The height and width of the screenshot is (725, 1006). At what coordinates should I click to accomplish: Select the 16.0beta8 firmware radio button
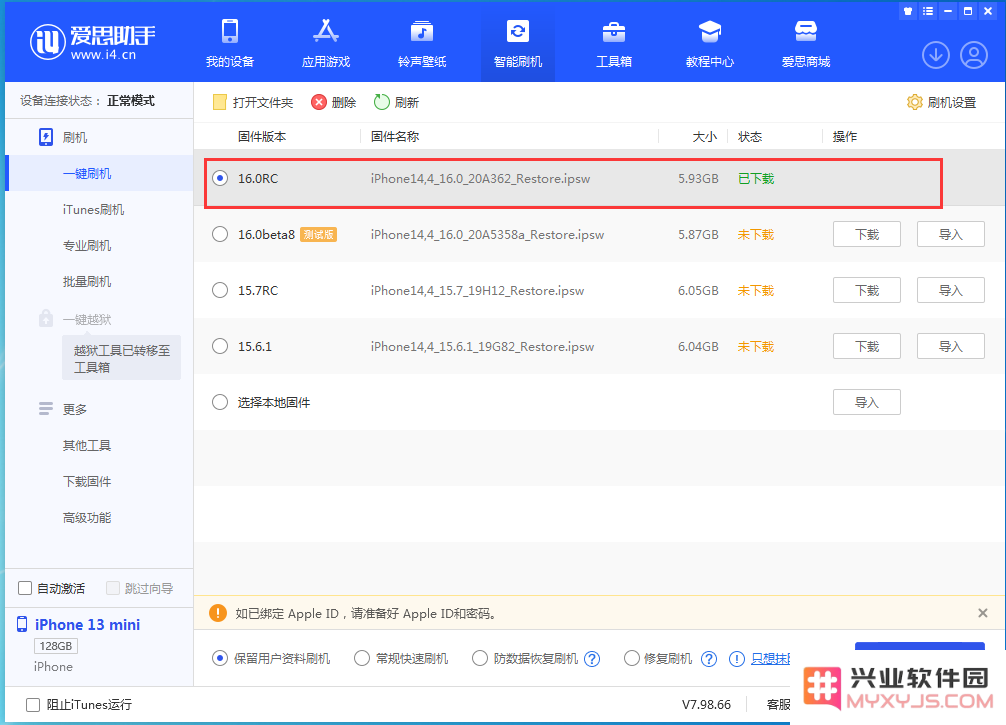(220, 234)
